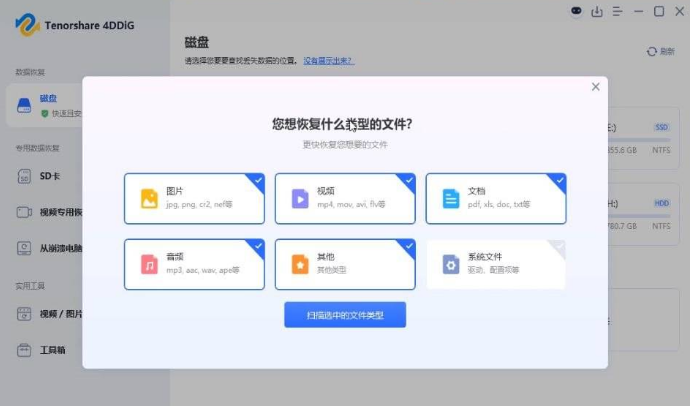
Task: Select 视频专用恢复 label in sidebar
Action: click(x=61, y=212)
